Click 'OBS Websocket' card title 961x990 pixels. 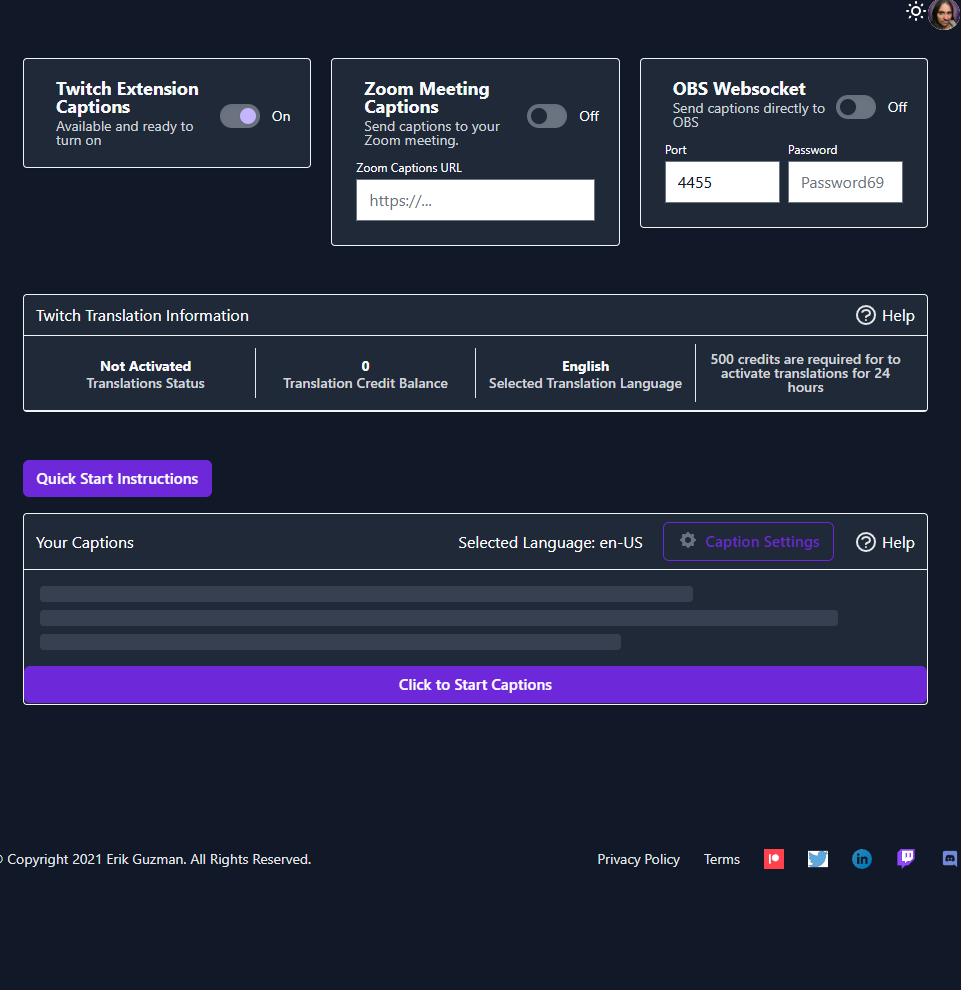[739, 88]
